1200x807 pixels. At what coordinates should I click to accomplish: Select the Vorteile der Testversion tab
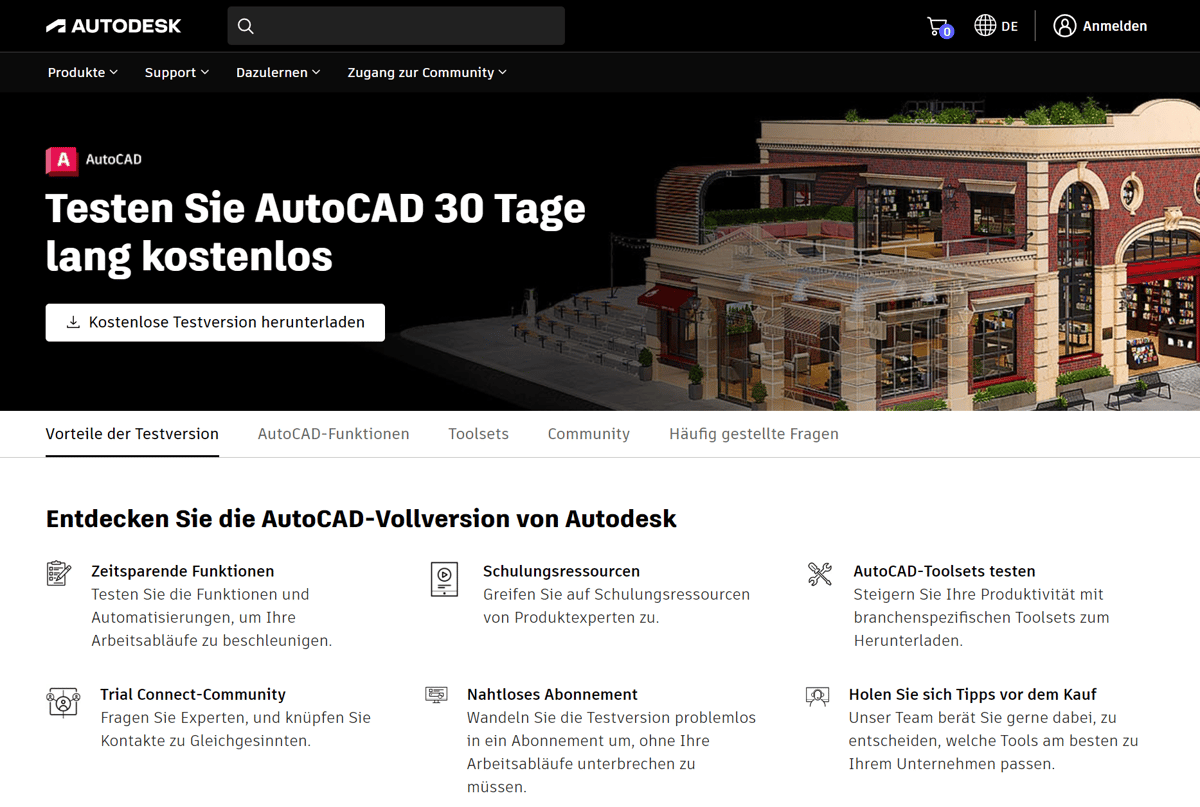point(132,434)
